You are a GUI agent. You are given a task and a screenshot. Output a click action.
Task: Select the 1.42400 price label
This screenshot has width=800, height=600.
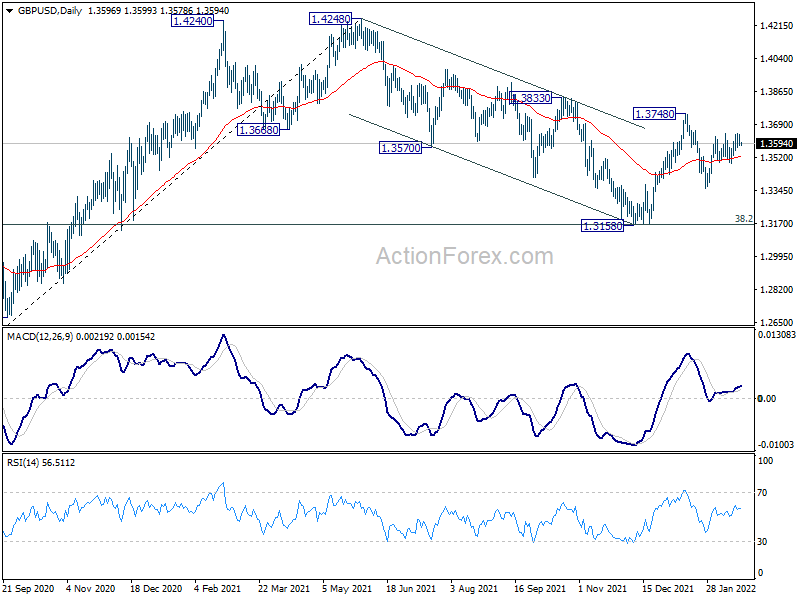pyautogui.click(x=192, y=21)
